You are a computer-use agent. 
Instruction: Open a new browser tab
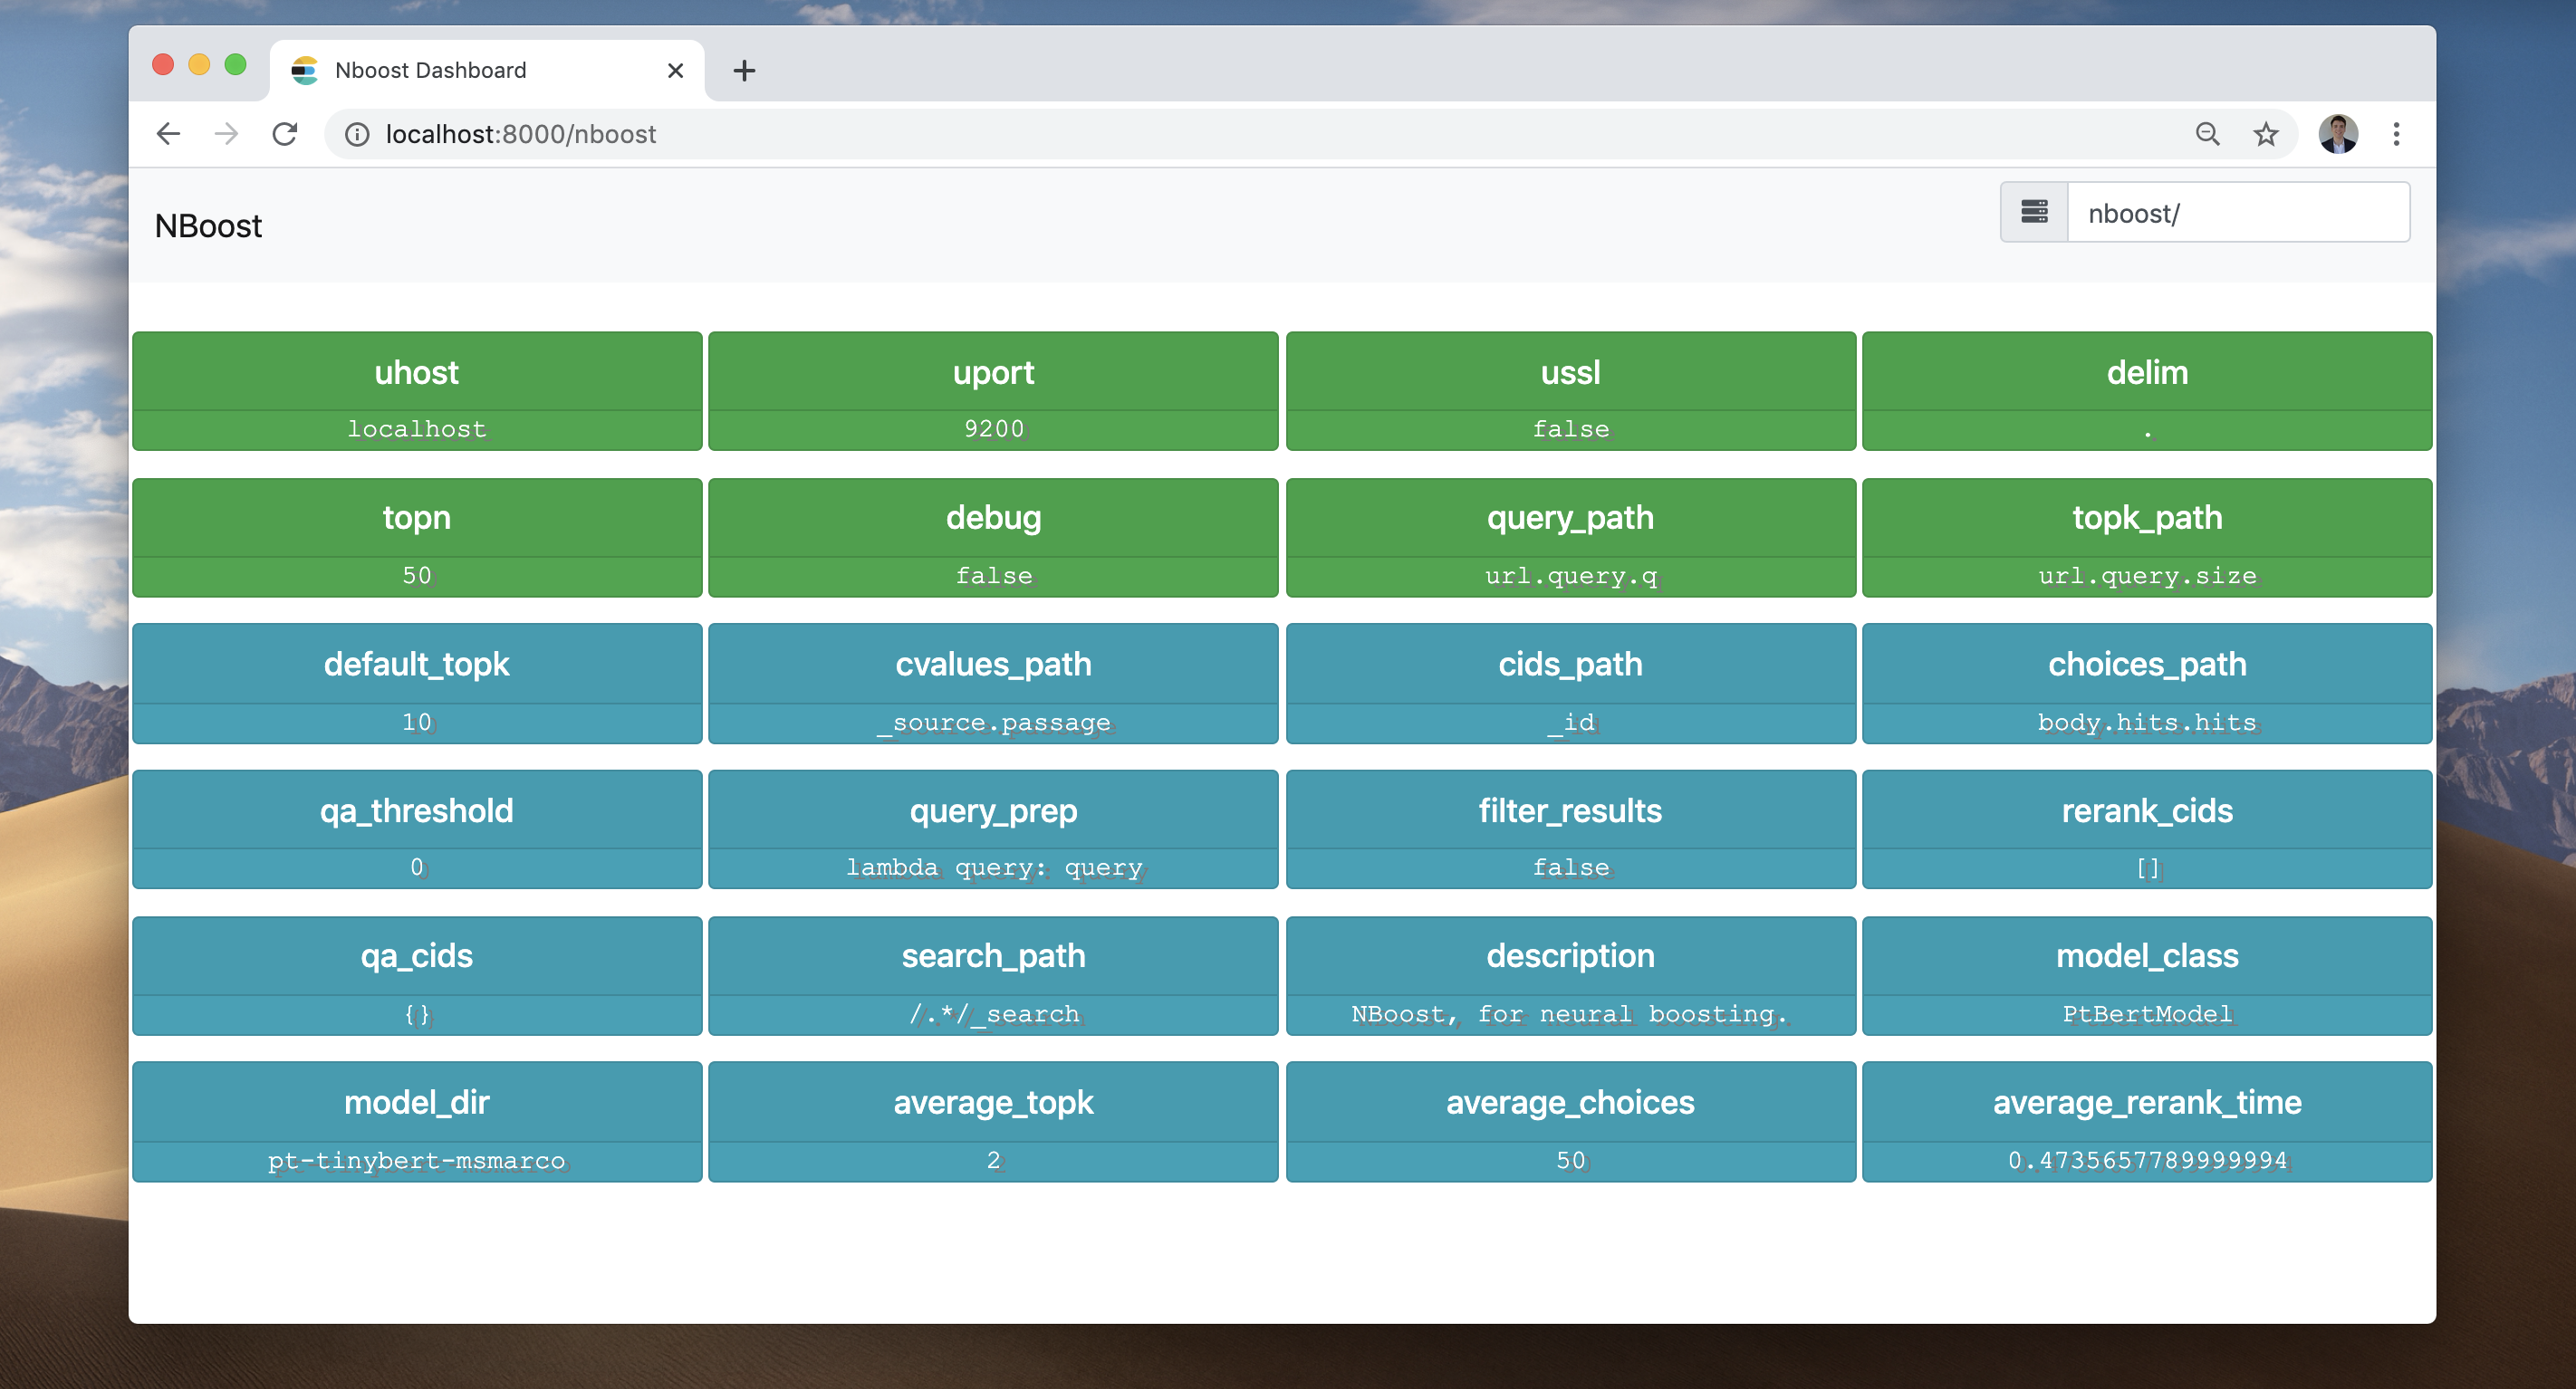(x=744, y=70)
